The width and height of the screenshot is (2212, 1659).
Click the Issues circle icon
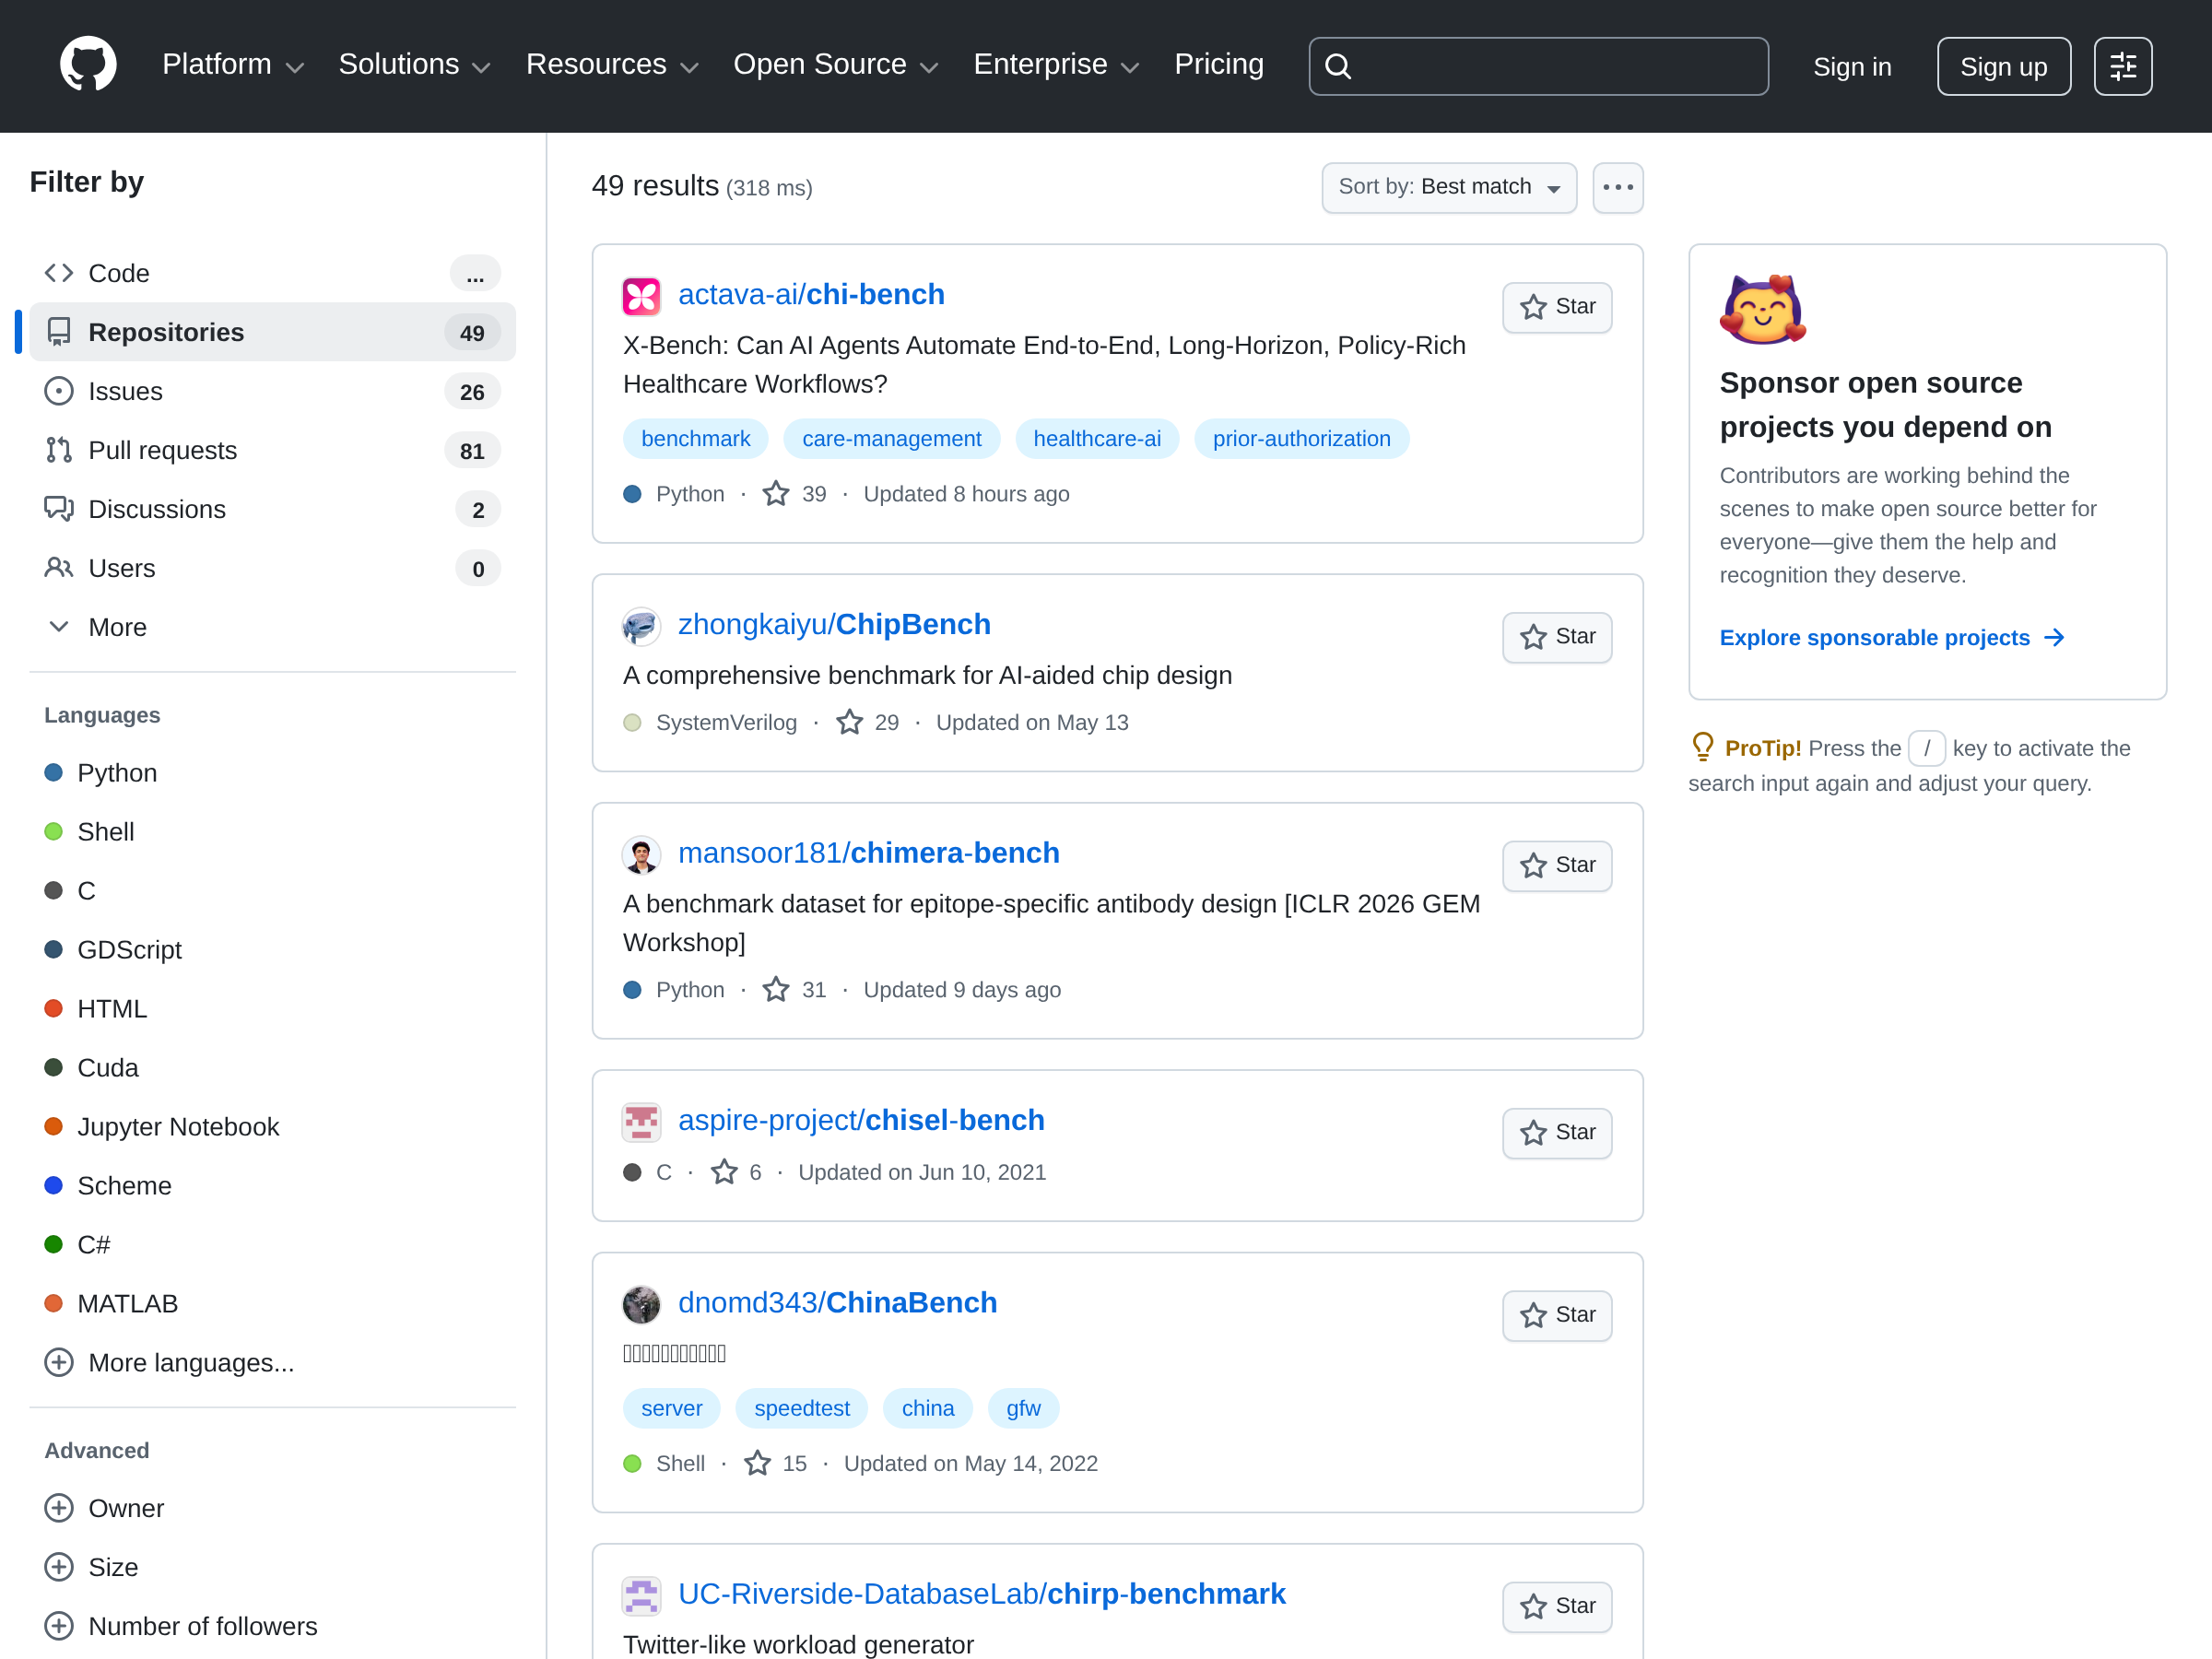click(x=59, y=391)
